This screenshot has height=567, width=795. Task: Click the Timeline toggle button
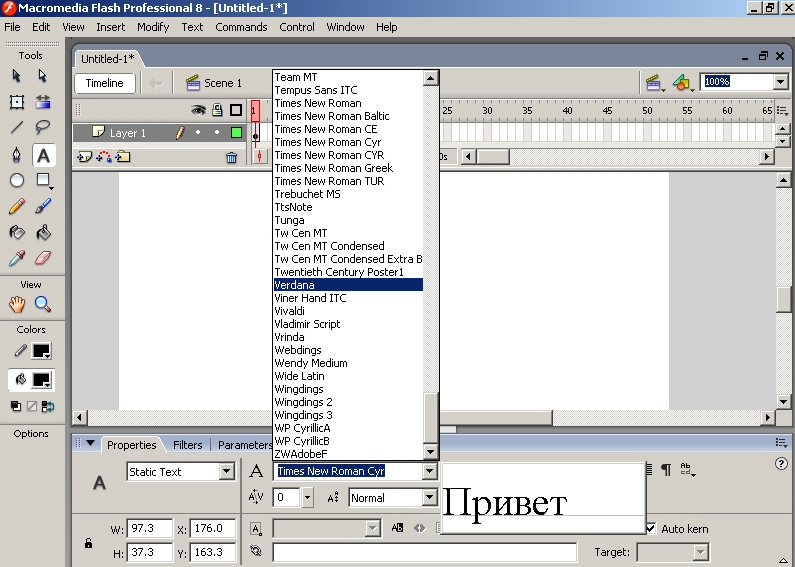[104, 83]
